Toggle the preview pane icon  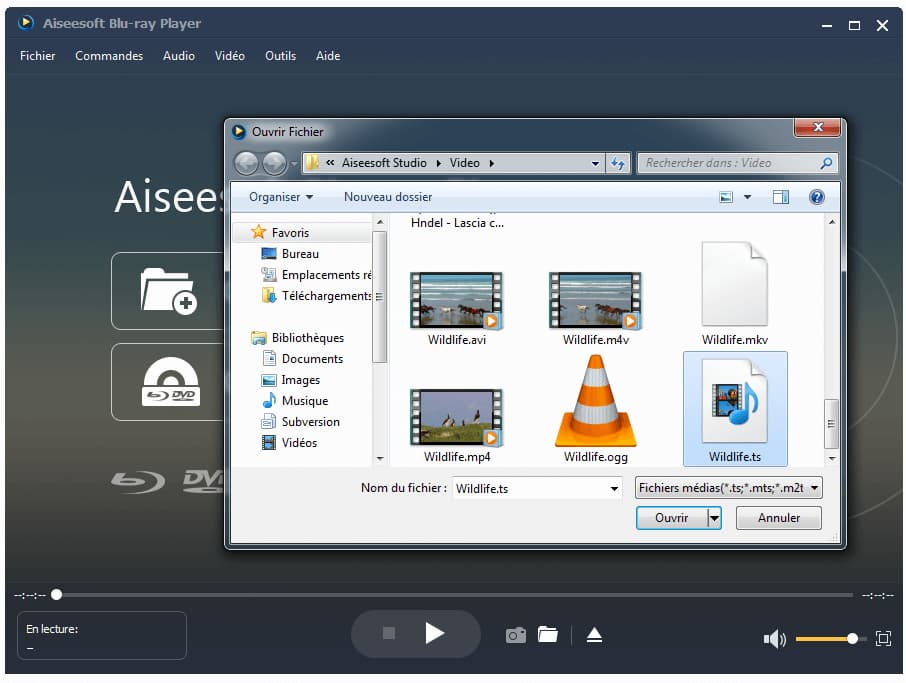(x=781, y=197)
